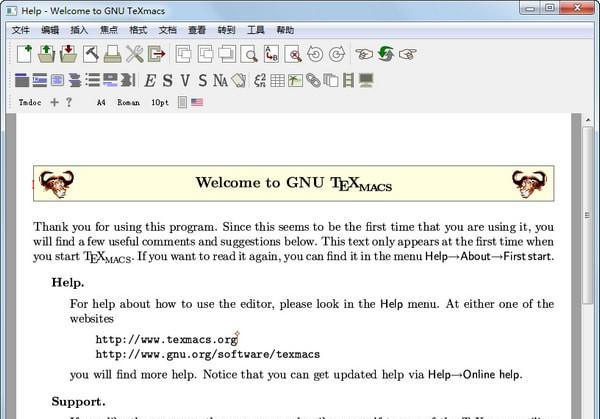The height and width of the screenshot is (419, 600).
Task: Open preferences with the wrench-and-screwdriver icon
Action: [x=135, y=54]
